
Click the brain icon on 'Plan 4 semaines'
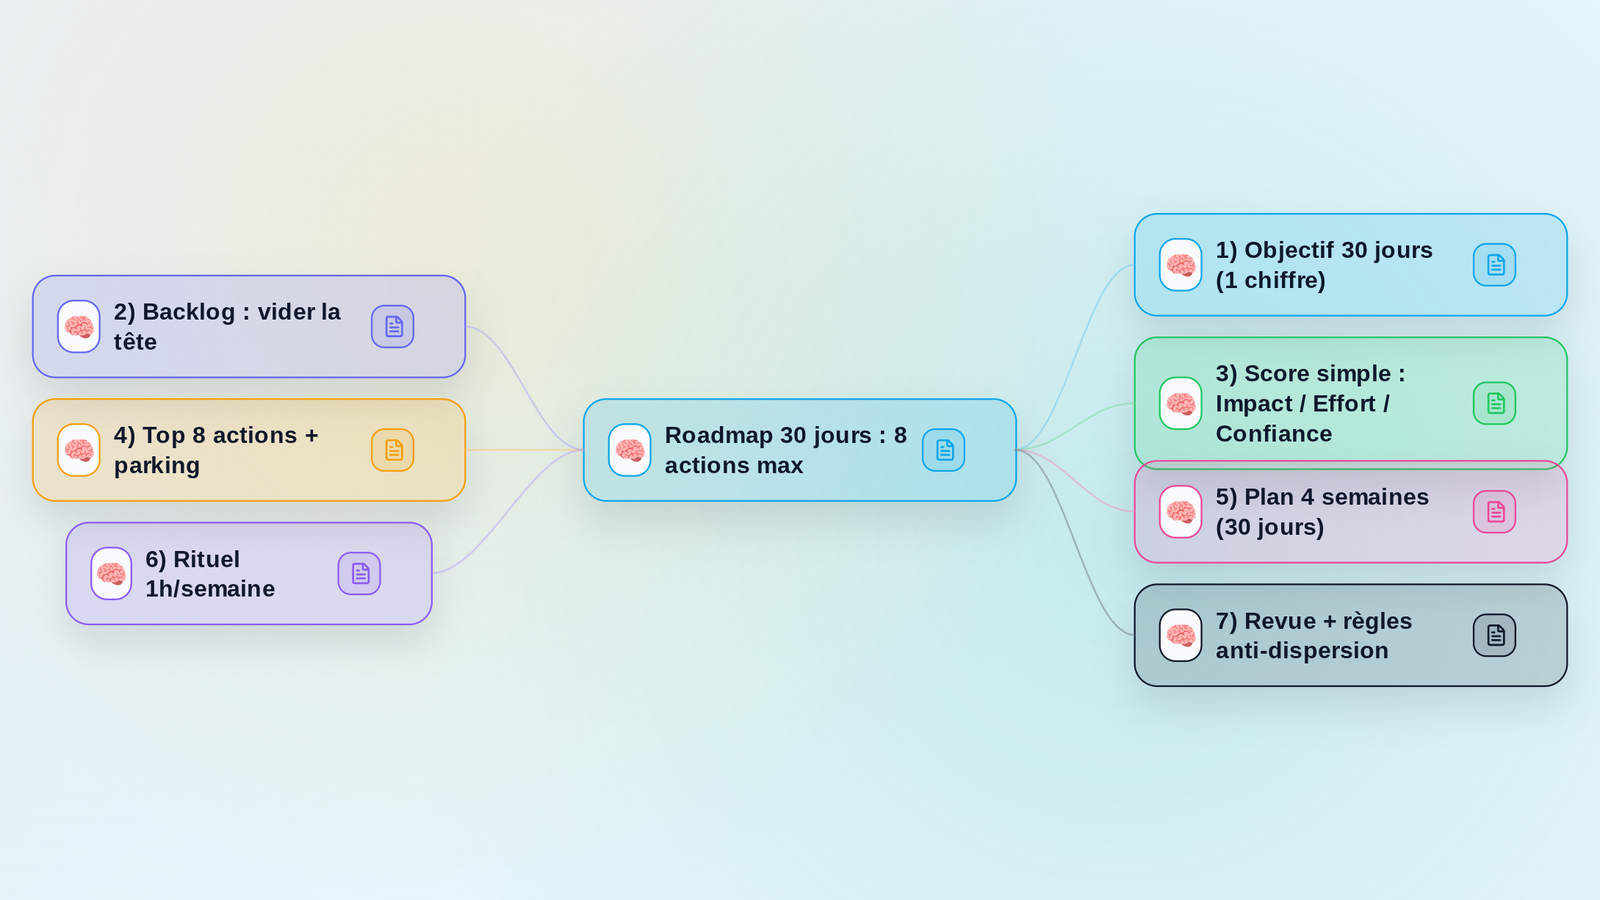[x=1180, y=511]
